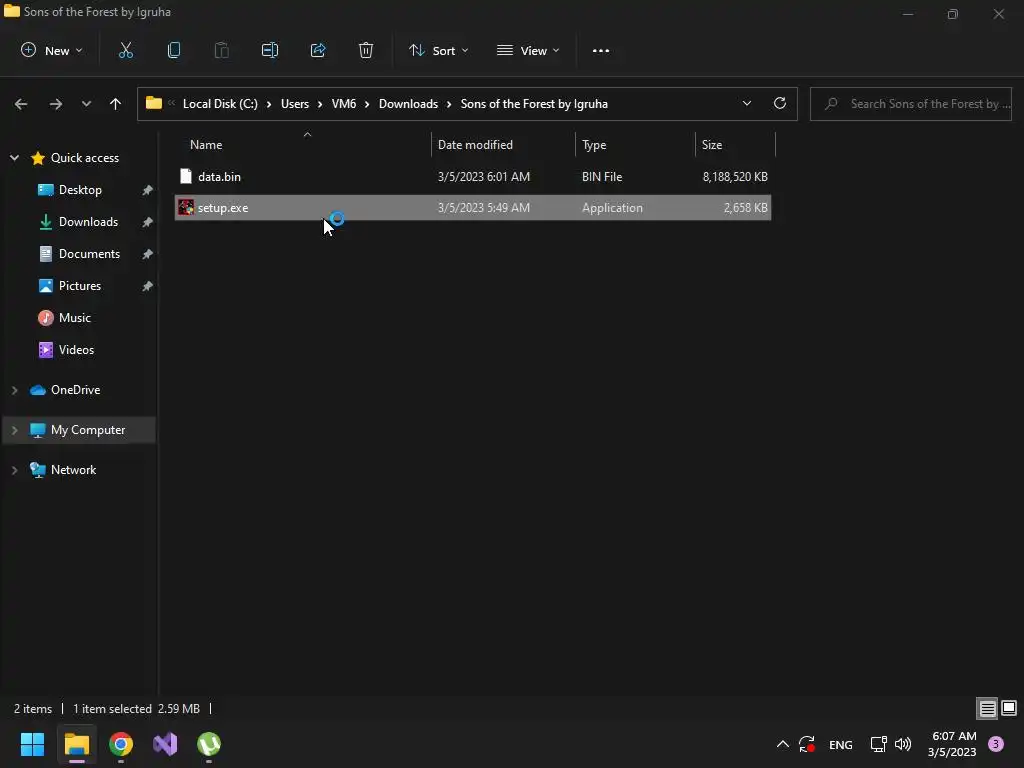Open uTorrent from the taskbar
The width and height of the screenshot is (1024, 768).
[x=209, y=744]
